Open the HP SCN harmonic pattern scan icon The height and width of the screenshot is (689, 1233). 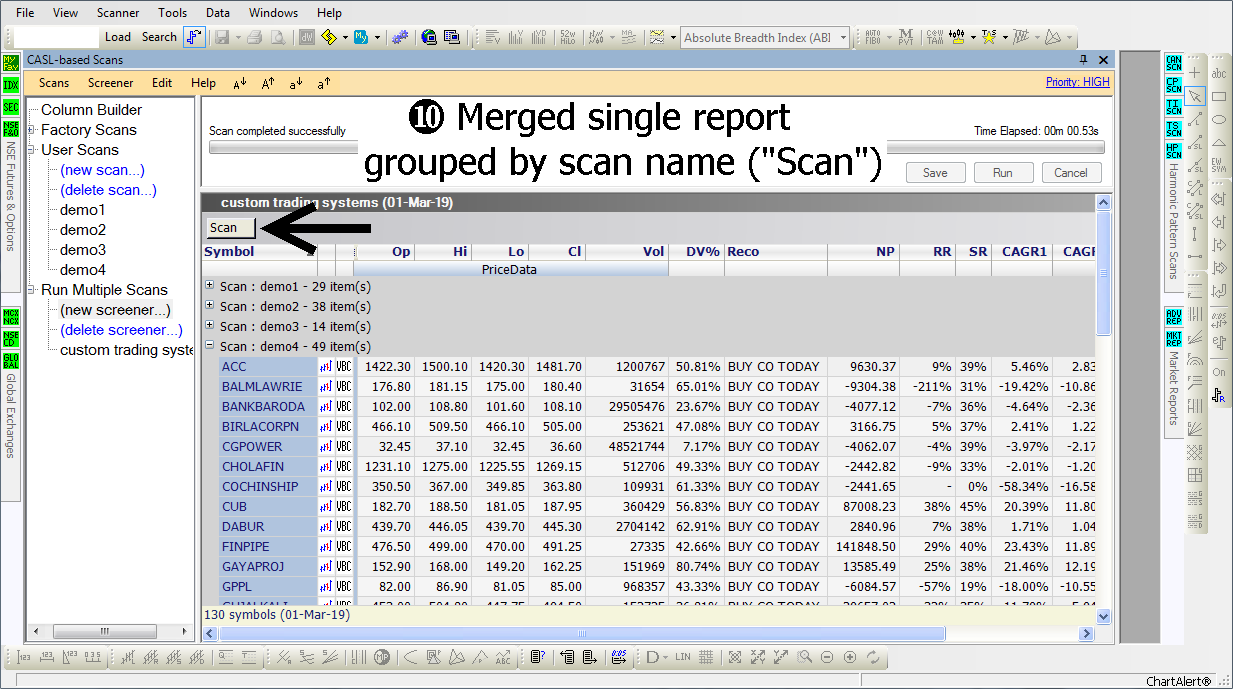coord(1174,151)
